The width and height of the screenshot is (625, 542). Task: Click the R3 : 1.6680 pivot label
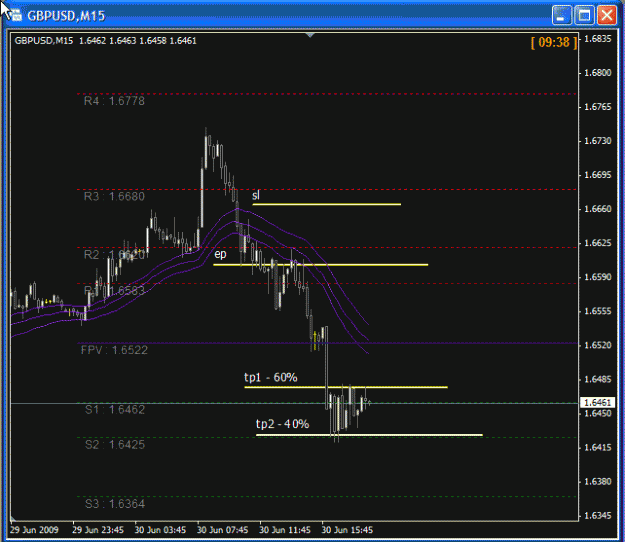pos(114,196)
